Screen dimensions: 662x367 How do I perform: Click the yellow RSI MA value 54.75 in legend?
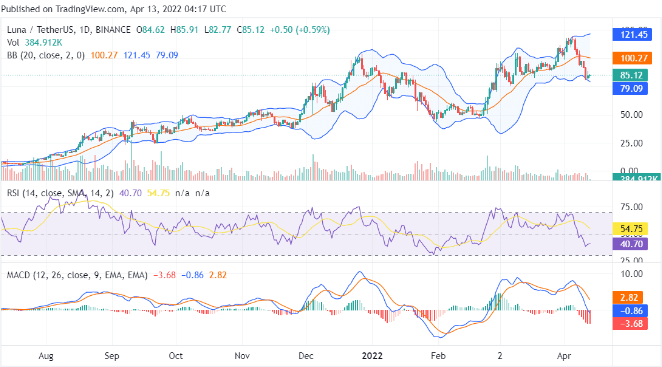(158, 193)
